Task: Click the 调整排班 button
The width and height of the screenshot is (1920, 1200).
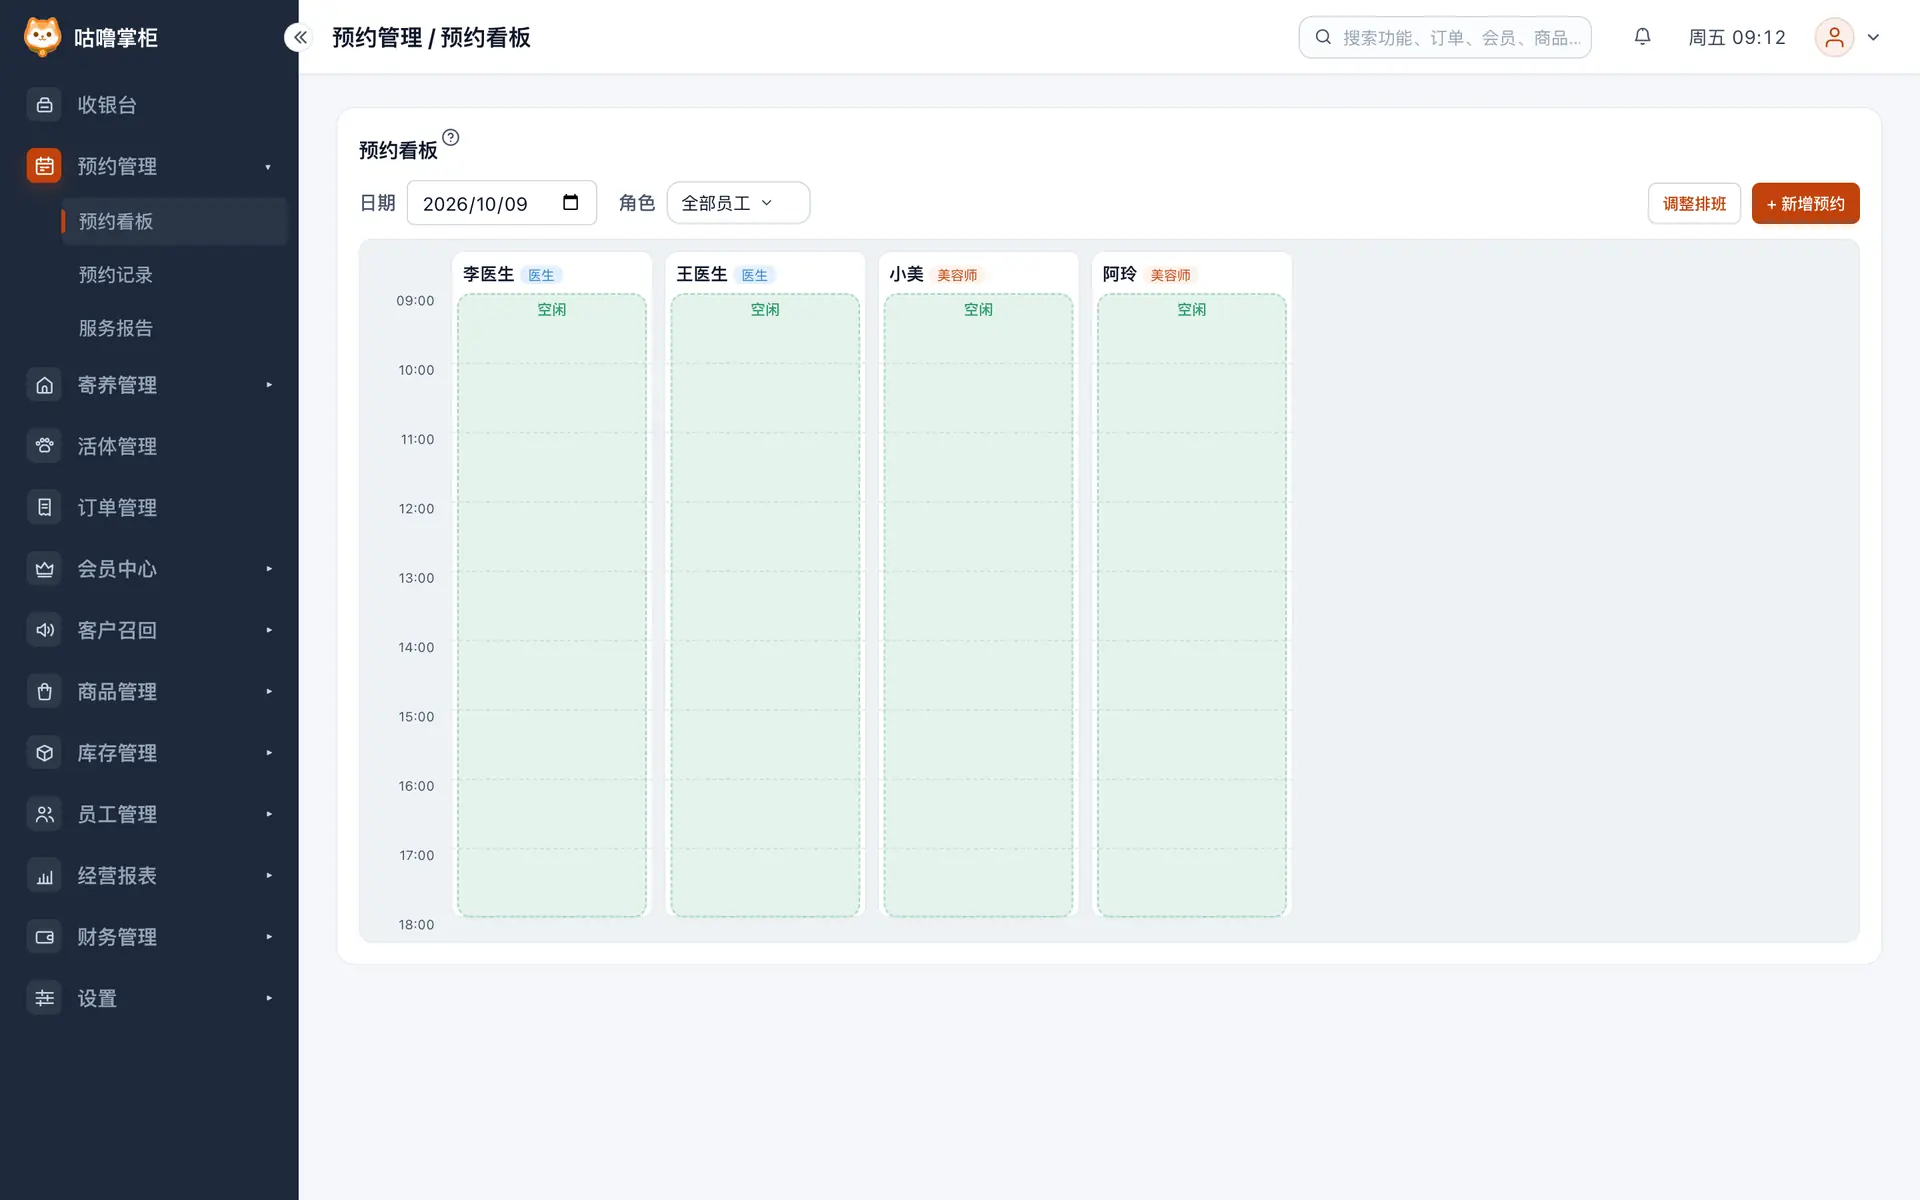Action: click(1694, 203)
